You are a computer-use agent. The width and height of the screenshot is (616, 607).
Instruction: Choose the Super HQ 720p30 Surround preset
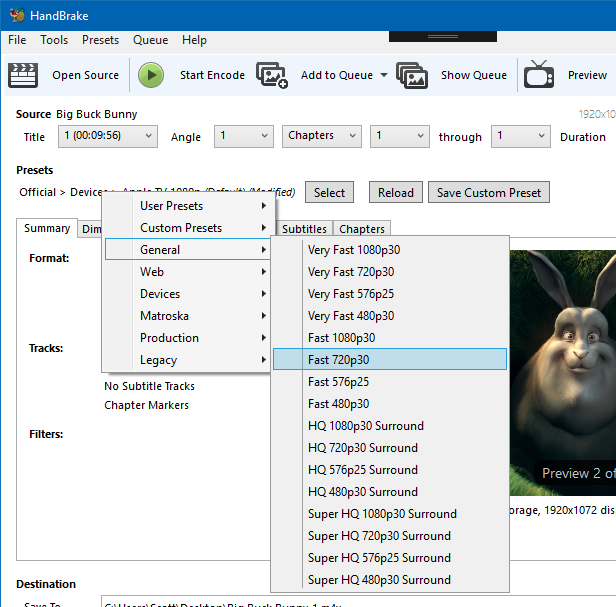[390, 536]
